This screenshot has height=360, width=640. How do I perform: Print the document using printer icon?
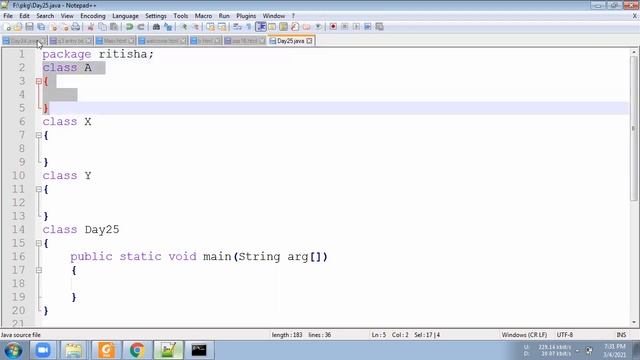pyautogui.click(x=76, y=27)
